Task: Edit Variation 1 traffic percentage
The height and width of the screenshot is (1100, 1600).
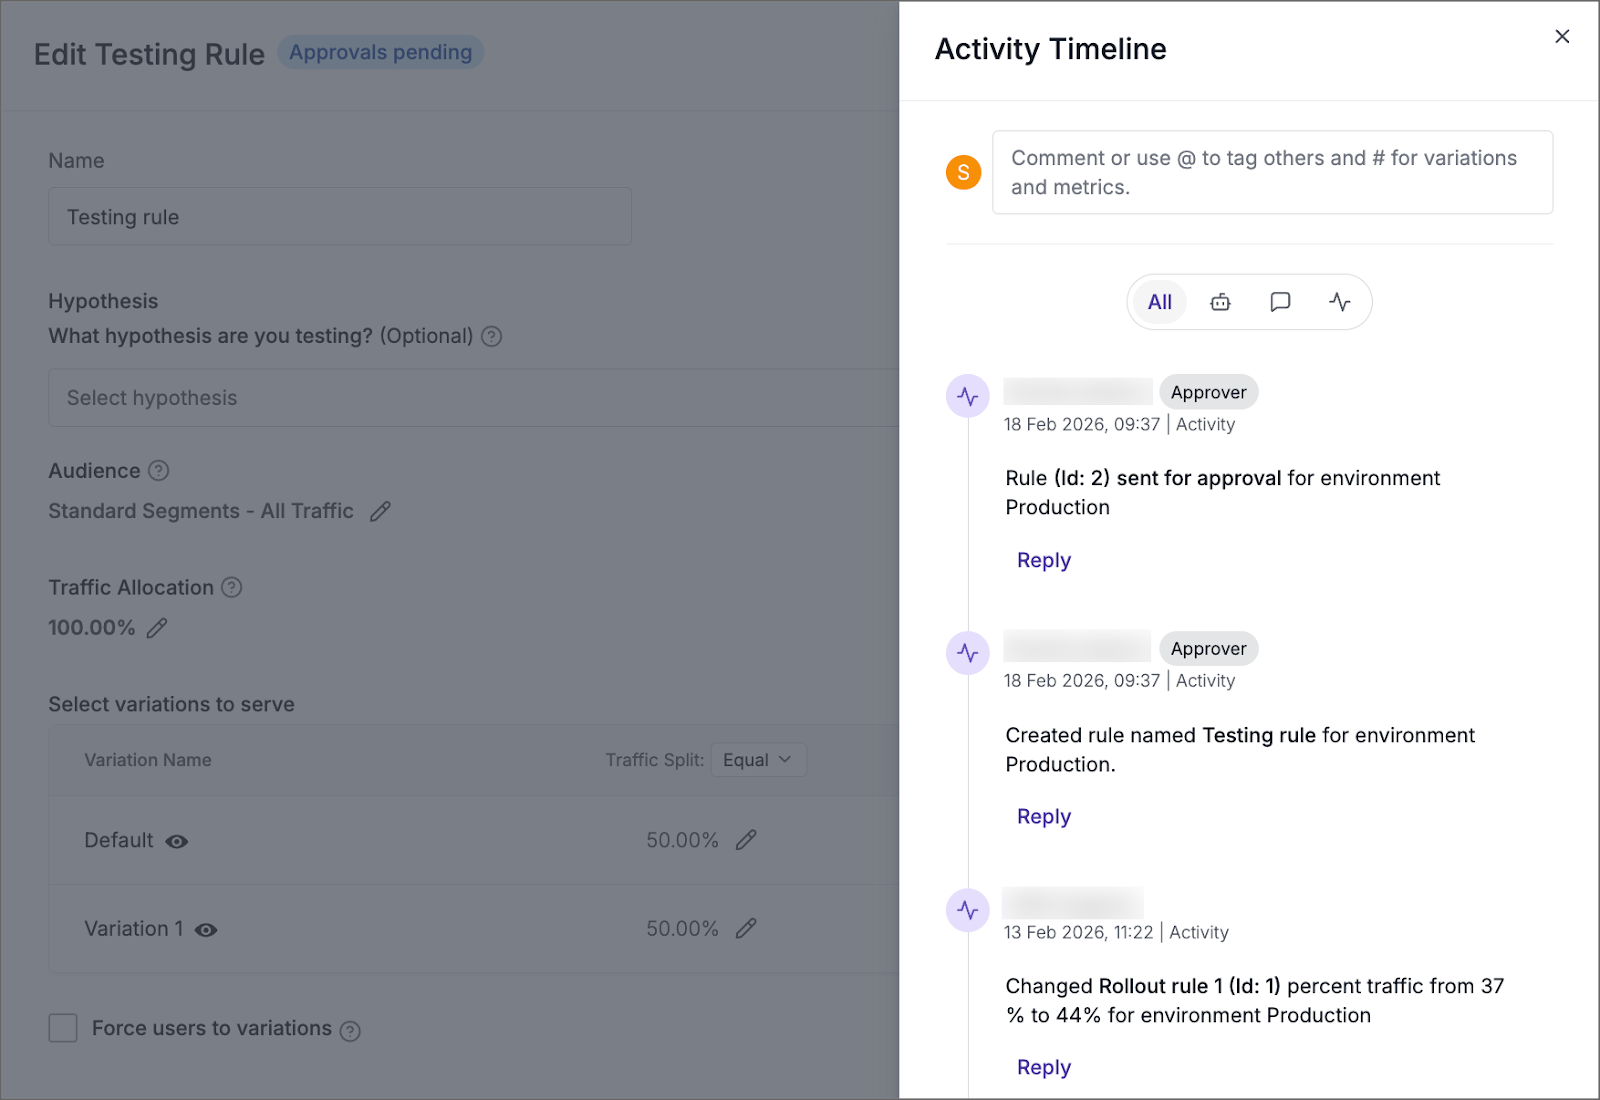Action: point(746,928)
